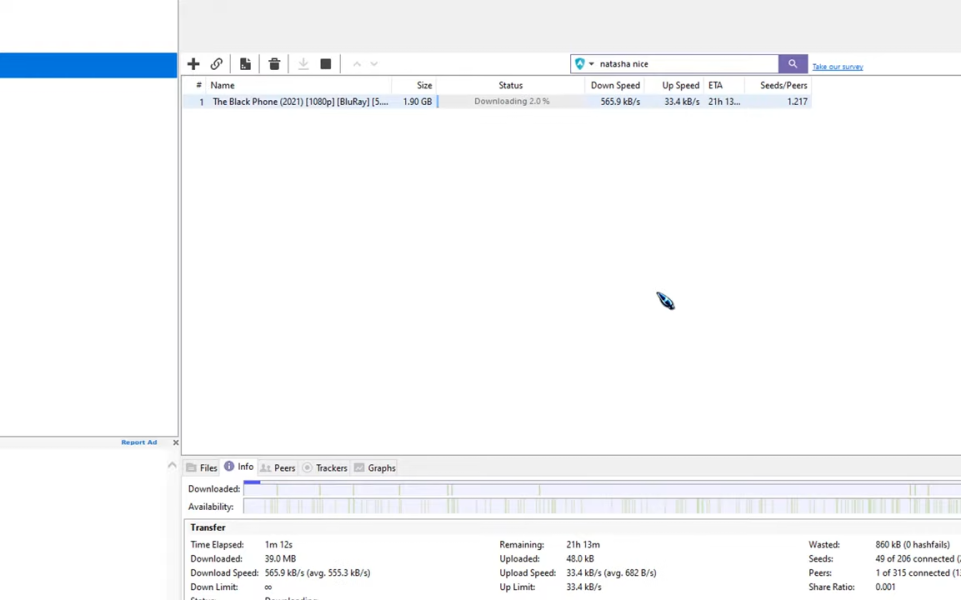Image resolution: width=961 pixels, height=600 pixels.
Task: Click '860 kB (0 hashfails)' wasted value
Action: tap(913, 544)
